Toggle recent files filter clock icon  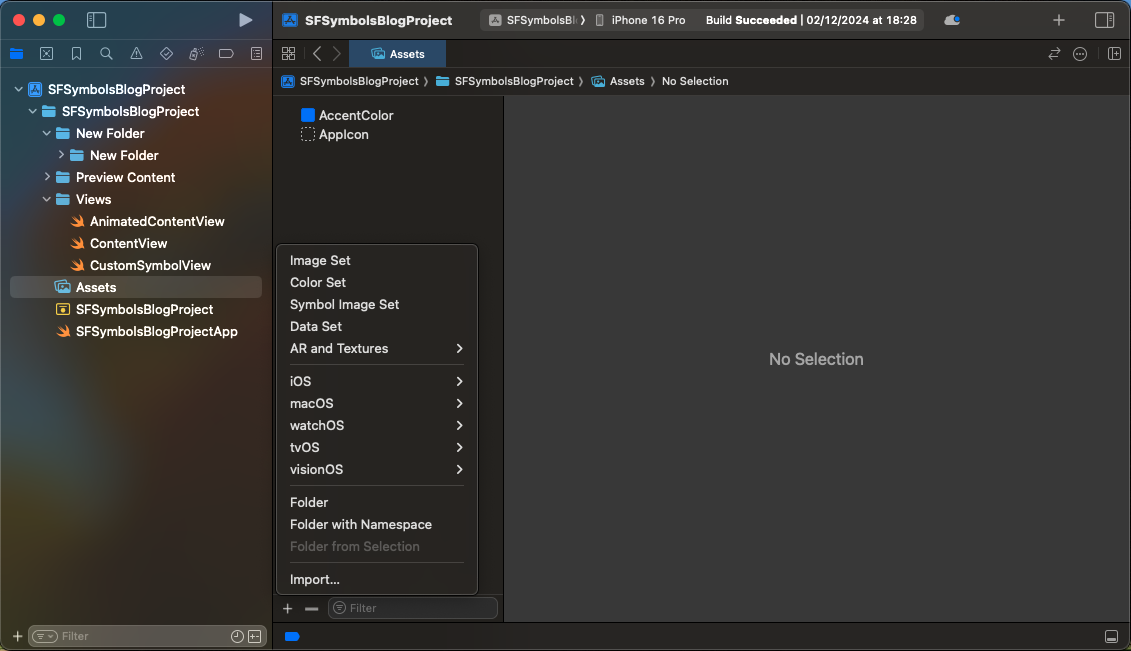point(237,636)
